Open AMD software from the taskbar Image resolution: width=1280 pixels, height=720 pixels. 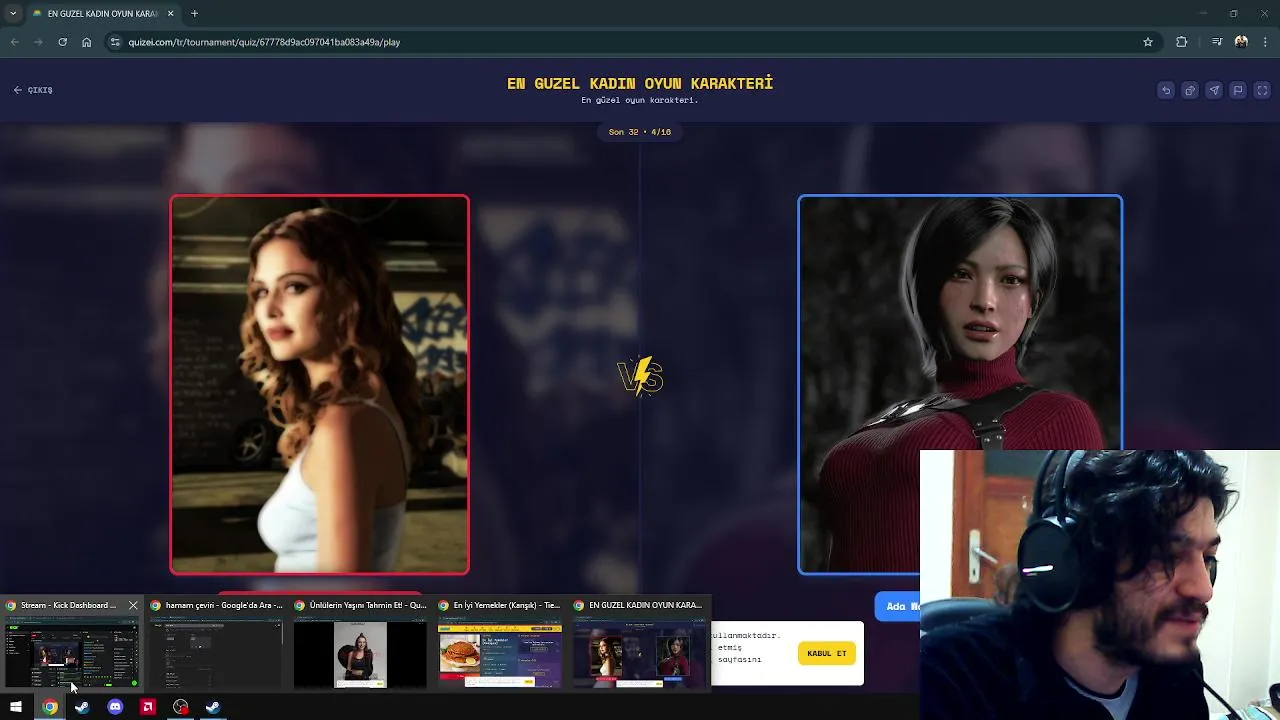point(148,707)
